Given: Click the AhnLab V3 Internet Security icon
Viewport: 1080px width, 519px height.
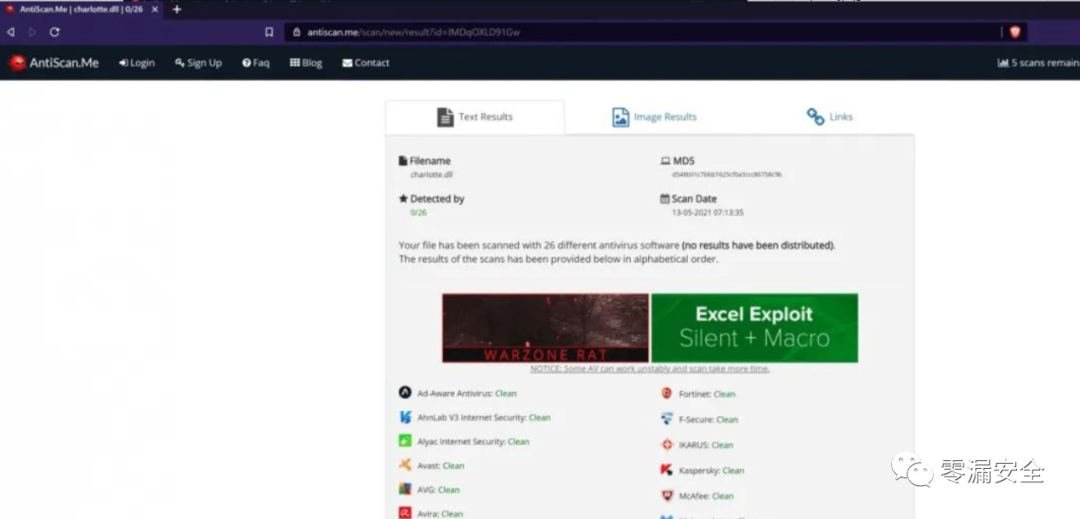Looking at the screenshot, I should click(405, 417).
